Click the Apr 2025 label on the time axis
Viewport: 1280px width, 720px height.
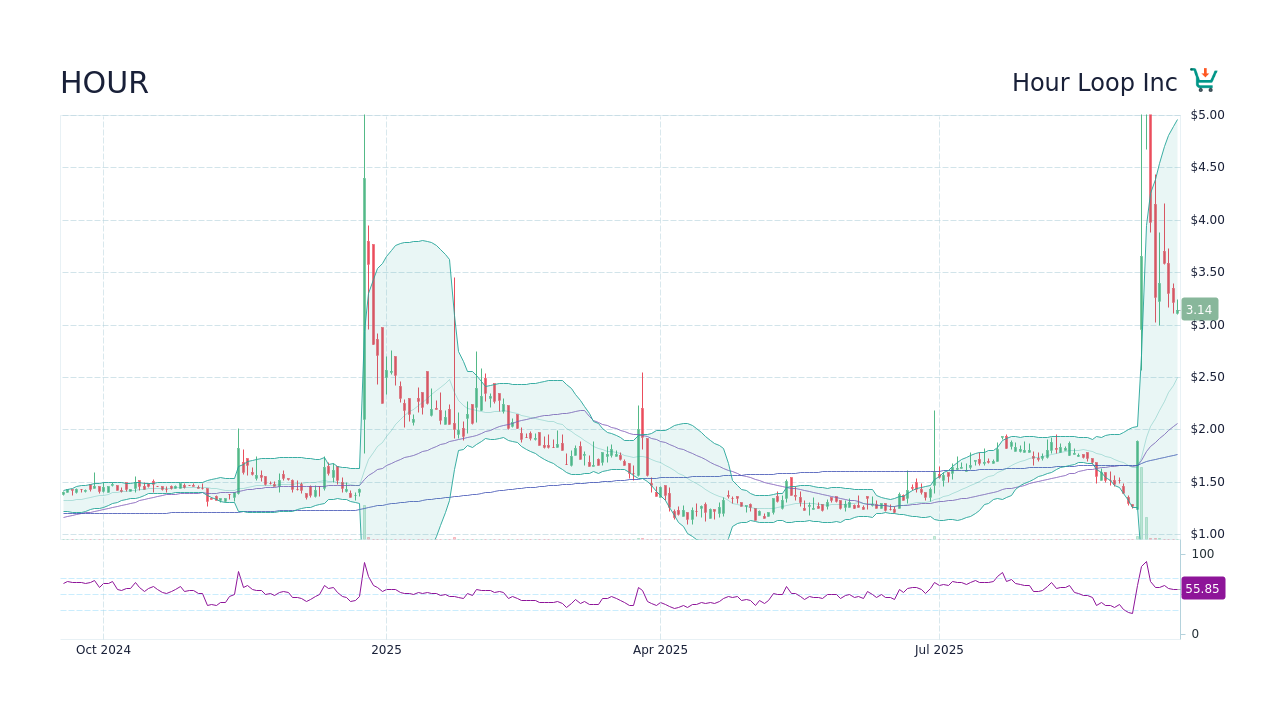(660, 649)
